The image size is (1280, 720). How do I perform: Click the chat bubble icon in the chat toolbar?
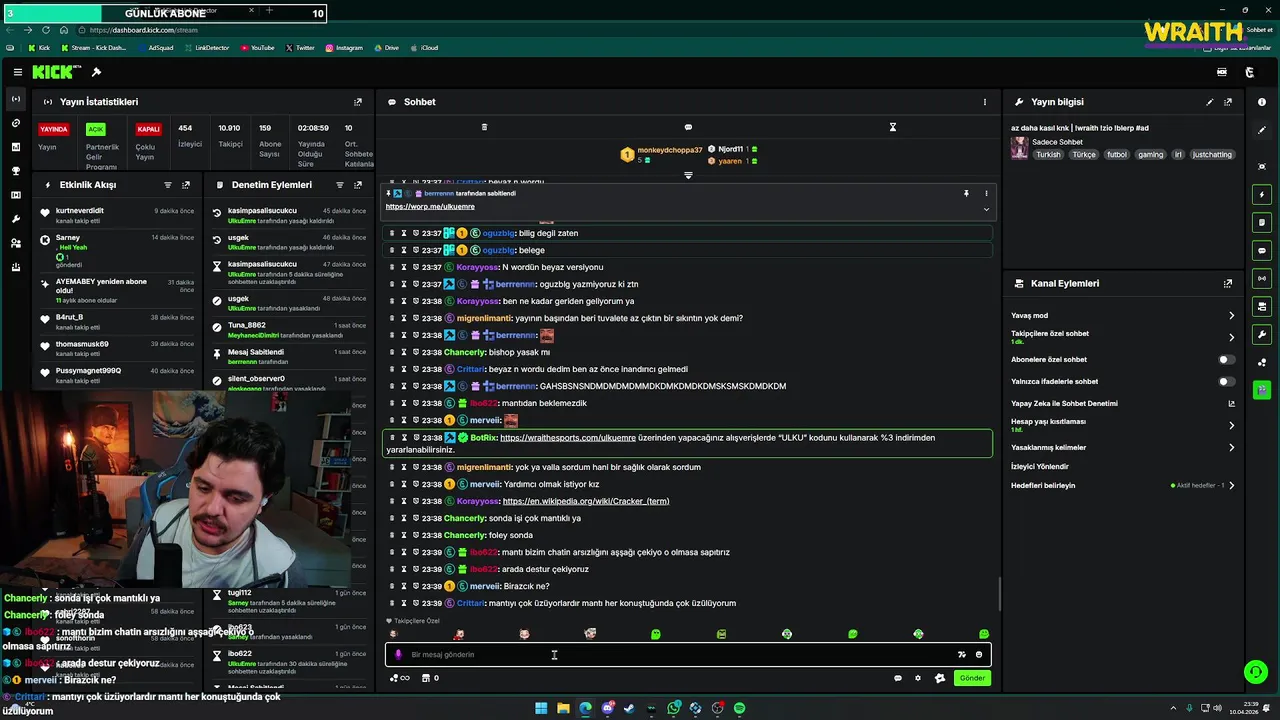click(688, 127)
